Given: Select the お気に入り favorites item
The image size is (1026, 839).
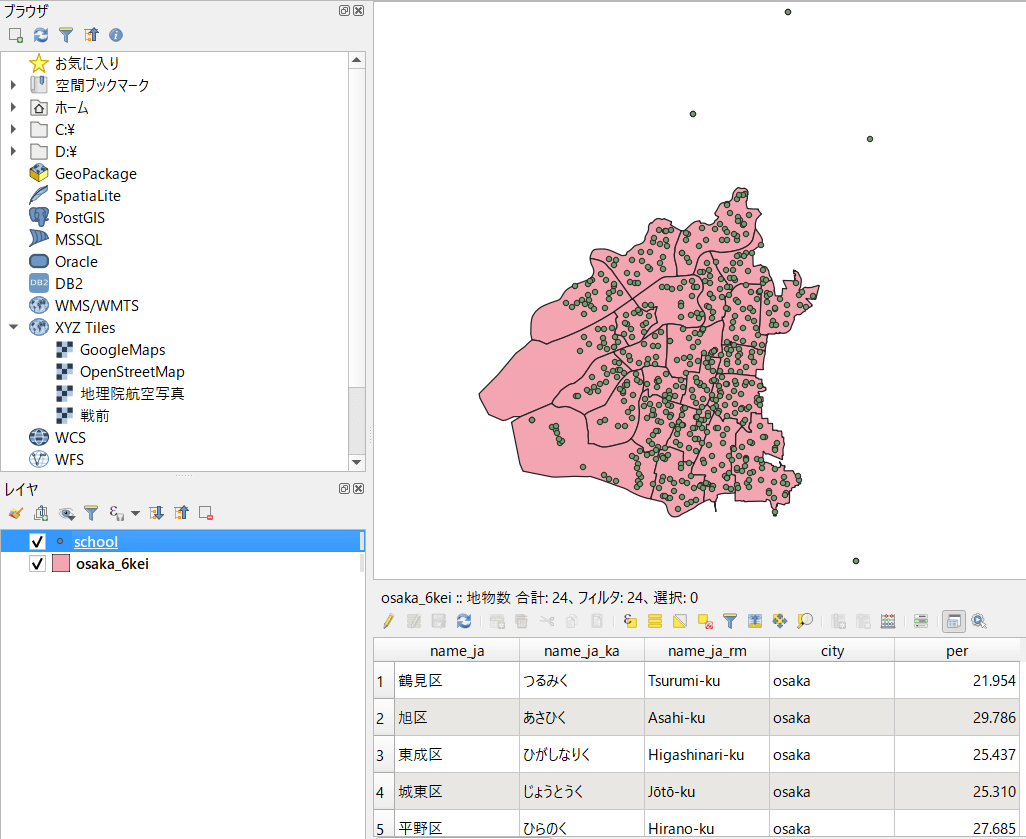Looking at the screenshot, I should [x=87, y=63].
